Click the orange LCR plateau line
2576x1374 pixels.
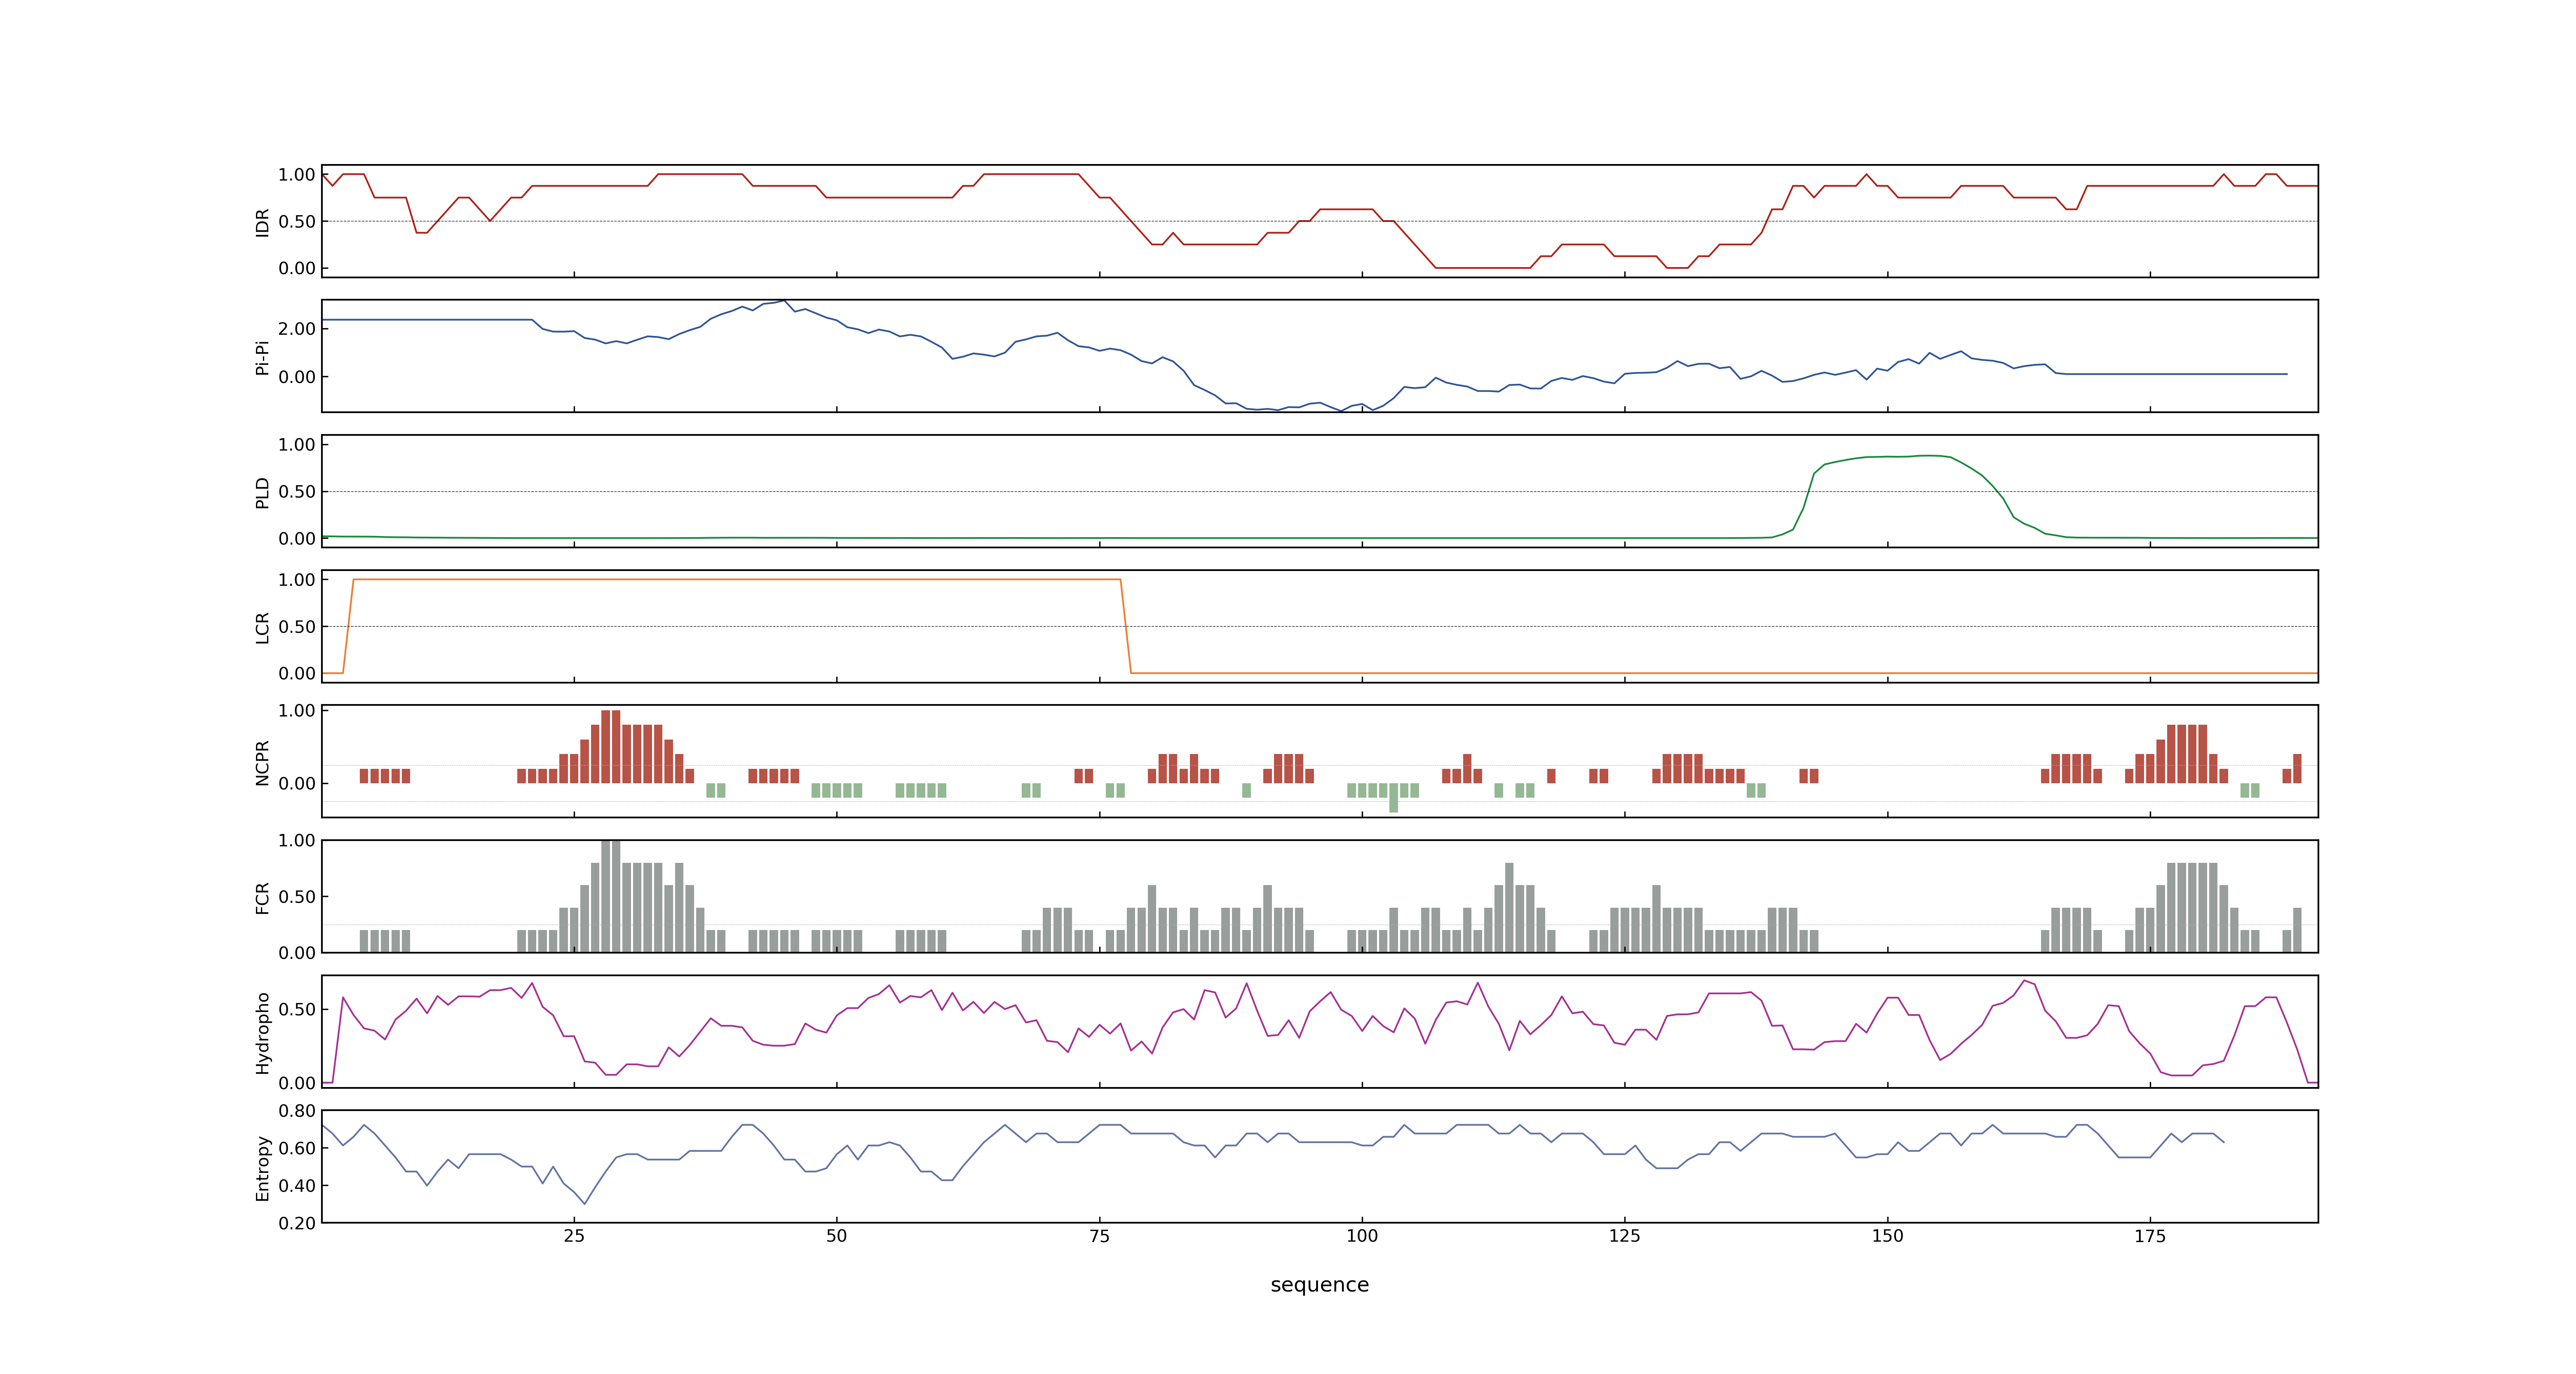click(x=736, y=579)
